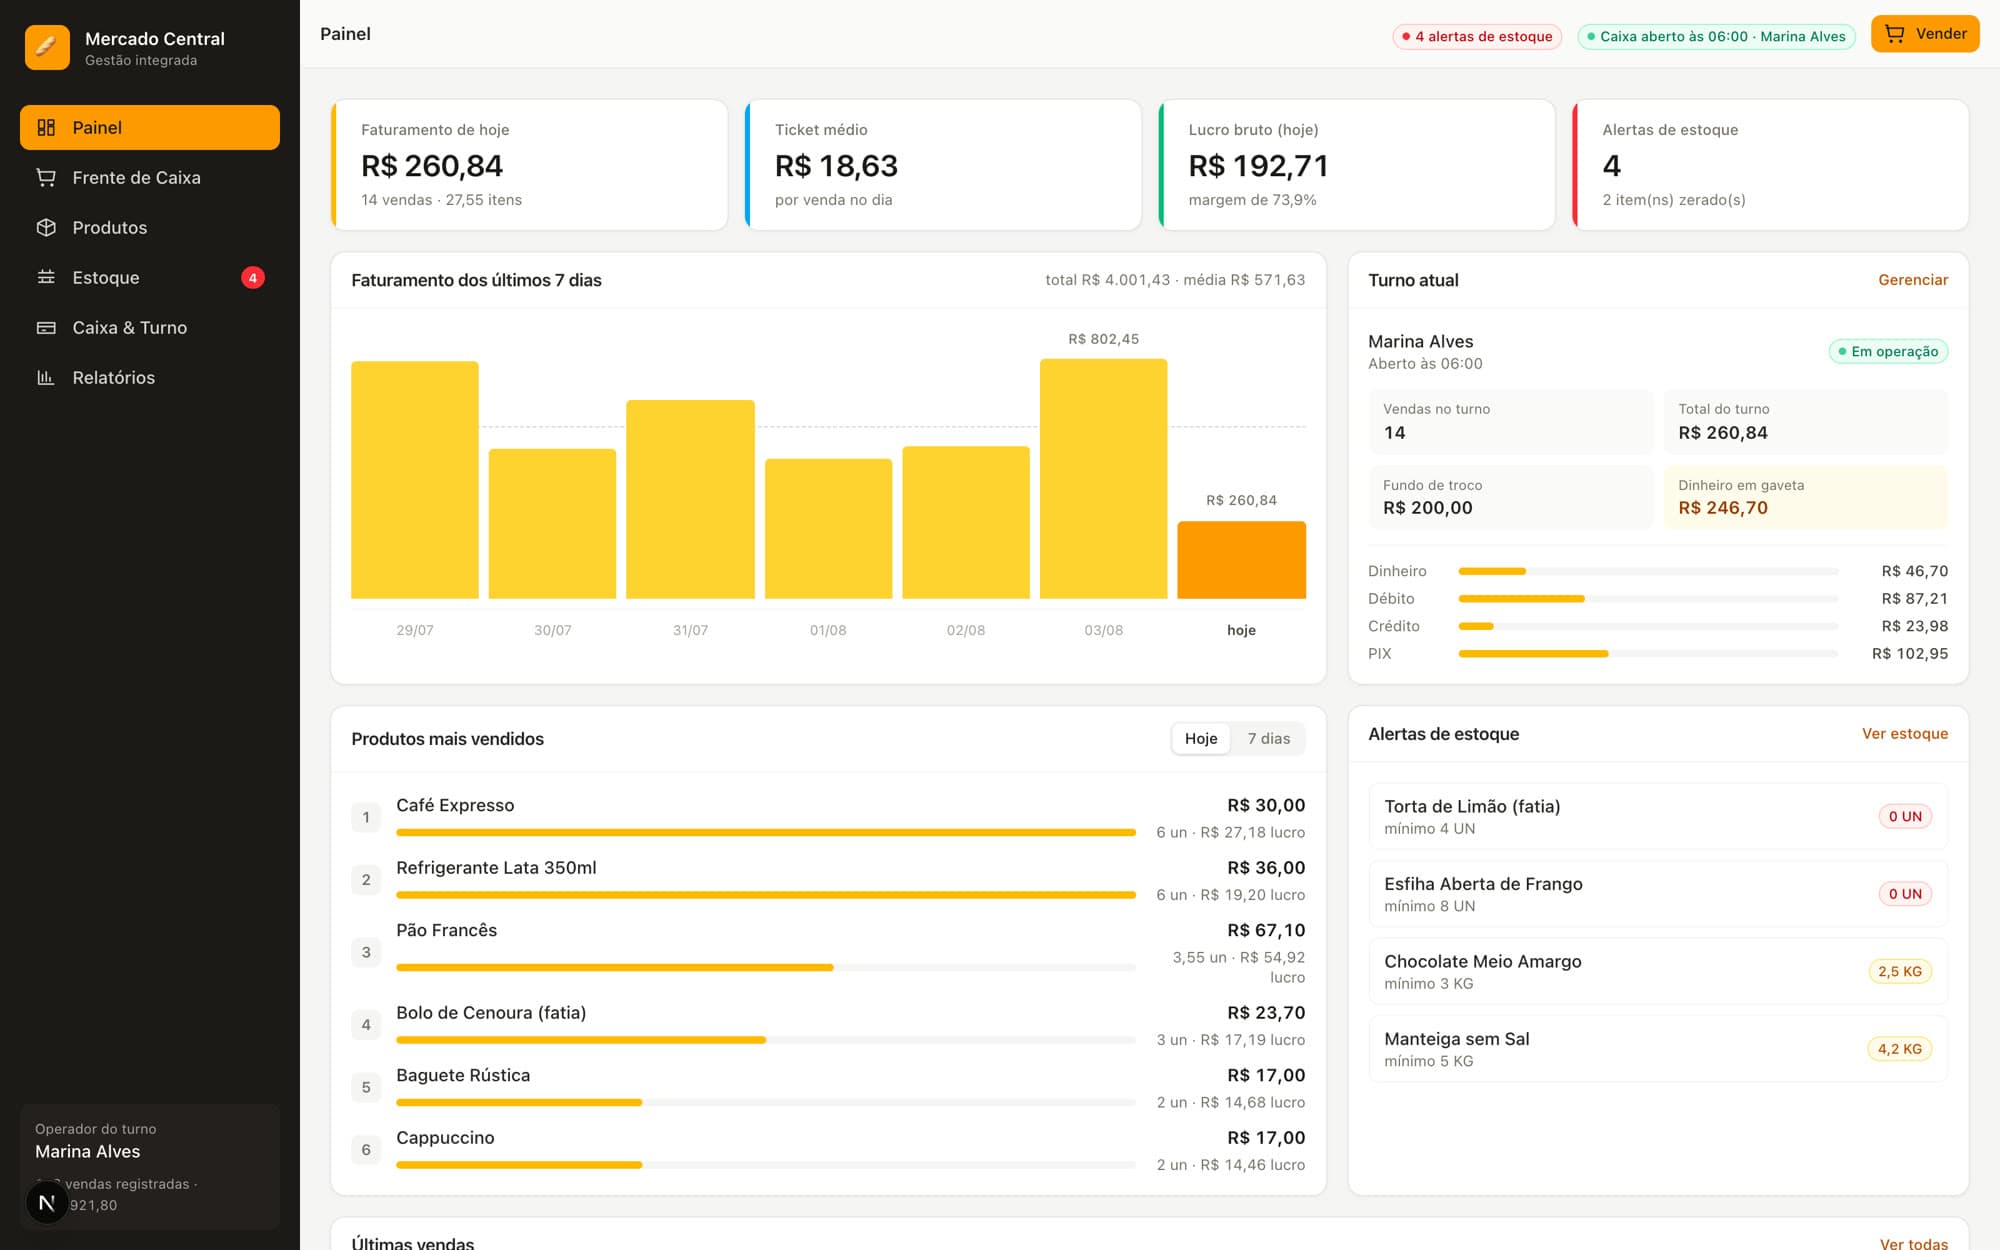Viewport: 2000px width, 1250px height.
Task: Click the red 4 badge beside Estoque
Action: click(x=253, y=277)
